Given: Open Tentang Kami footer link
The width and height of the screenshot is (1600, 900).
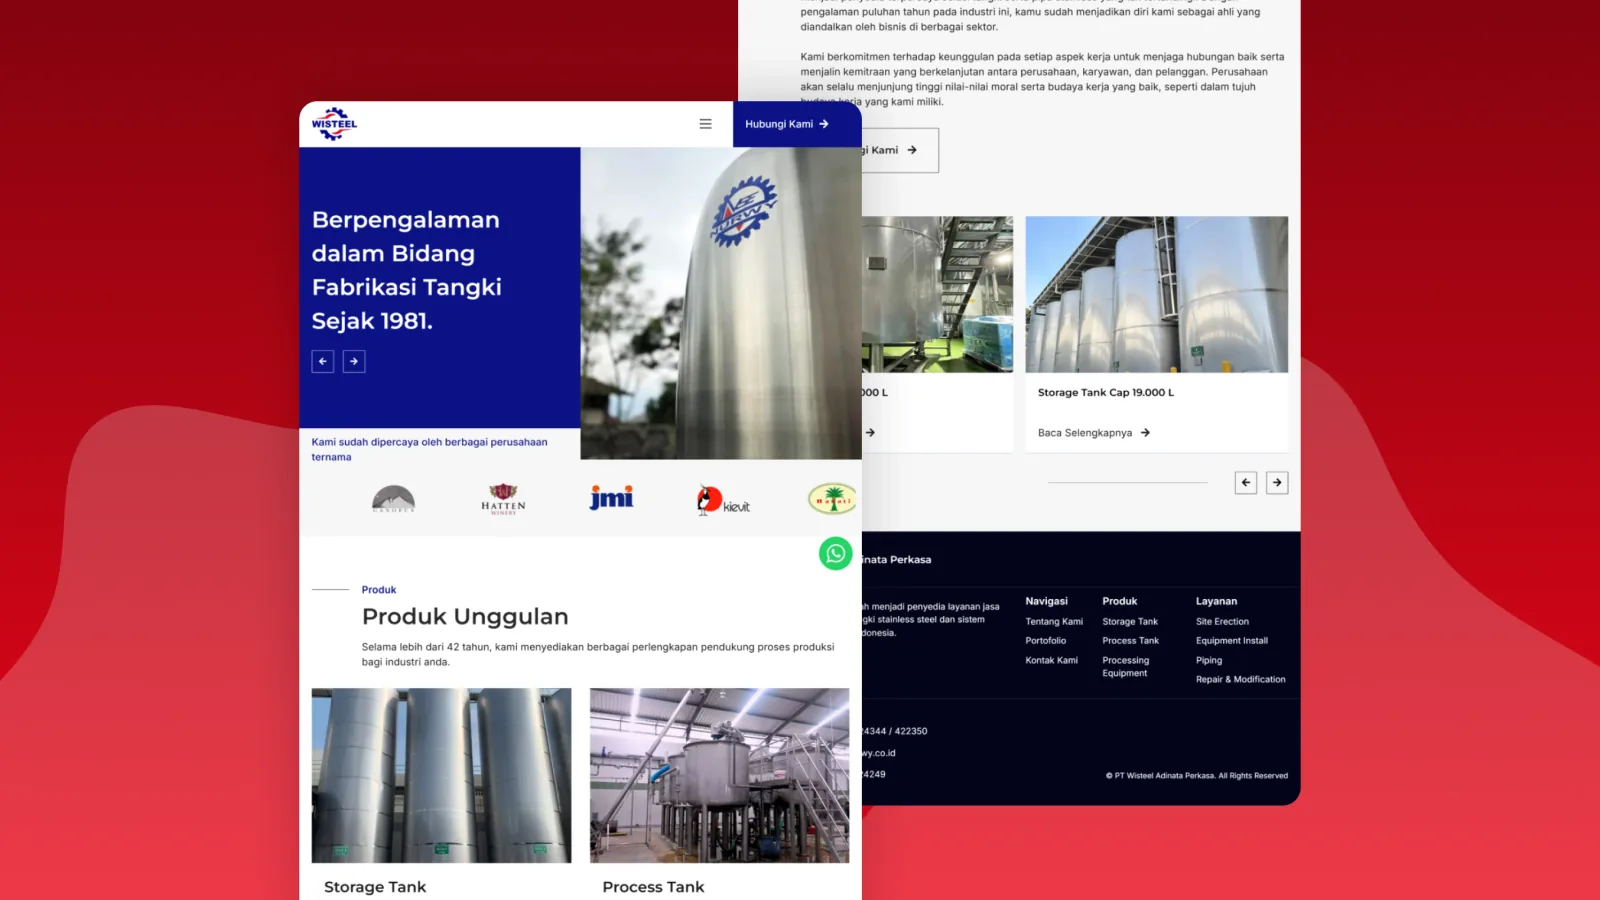Looking at the screenshot, I should (1054, 622).
